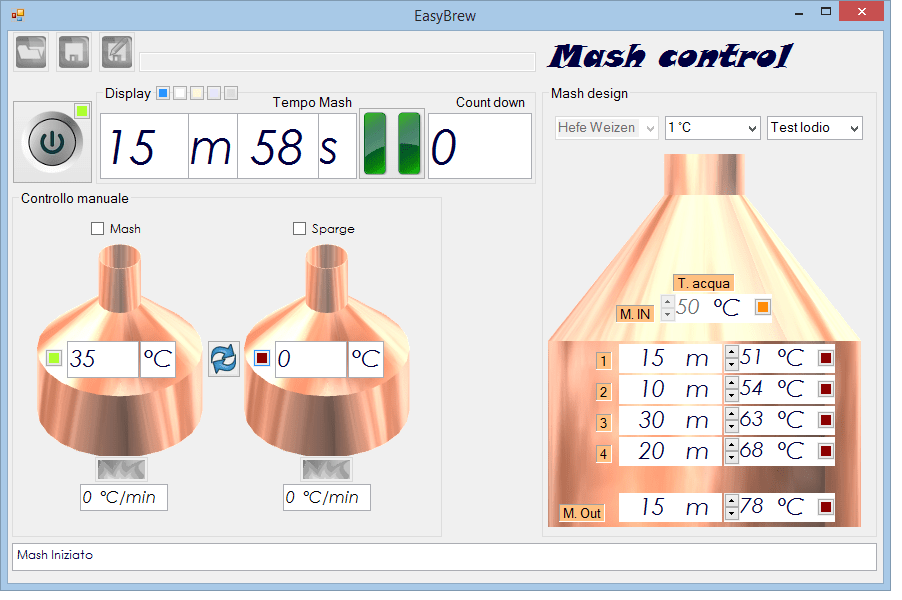
Task: Toggle red square on step 3 row
Action: [826, 420]
